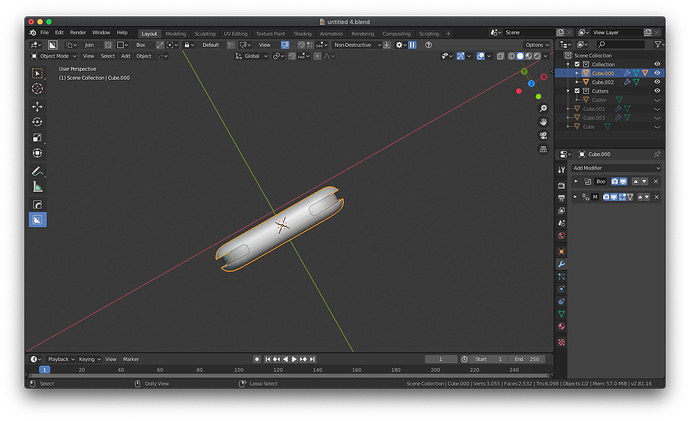Viewport: 690px width, 421px height.
Task: Click the outliner search field
Action: (x=621, y=44)
